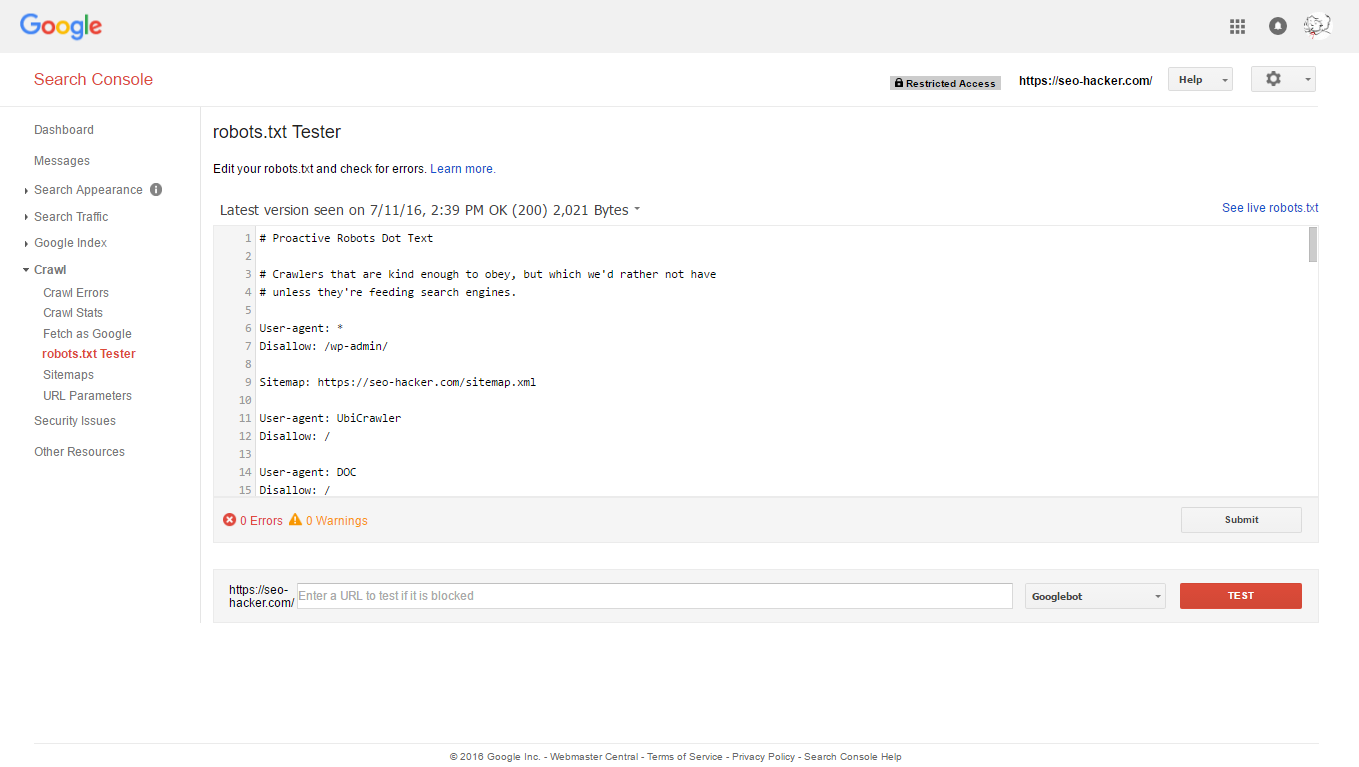Click the orange warnings triangle icon
The width and height of the screenshot is (1359, 767).
[295, 520]
